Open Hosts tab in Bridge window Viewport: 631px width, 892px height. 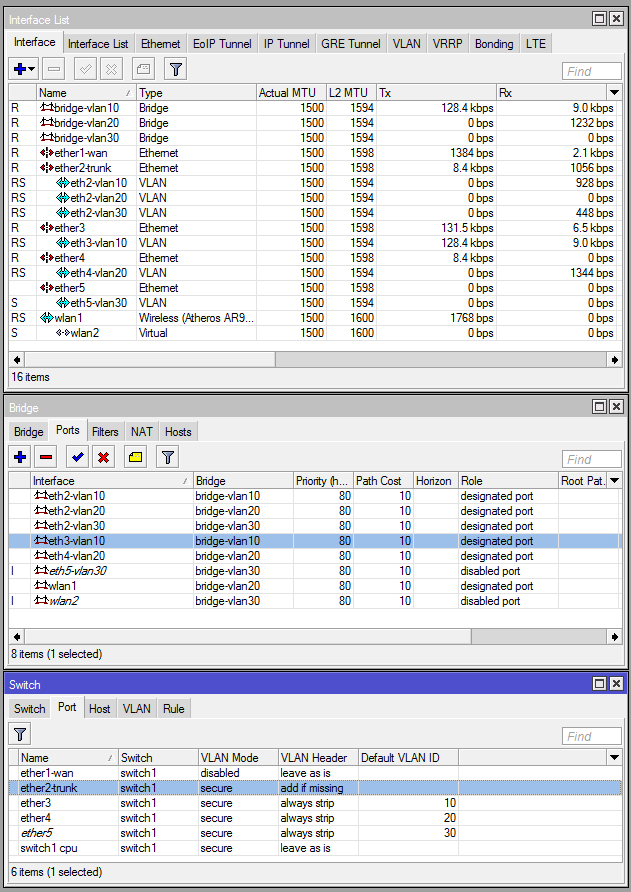[178, 432]
